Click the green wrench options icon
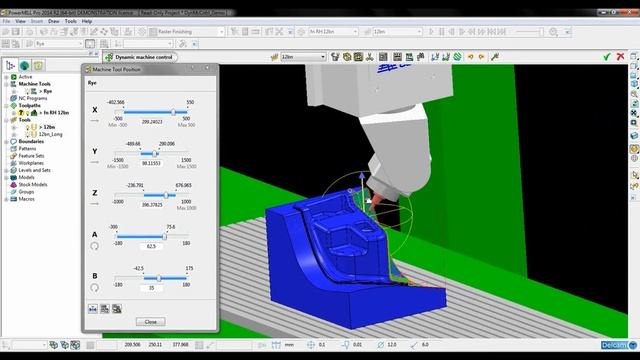The width and height of the screenshot is (640, 360). (x=495, y=57)
